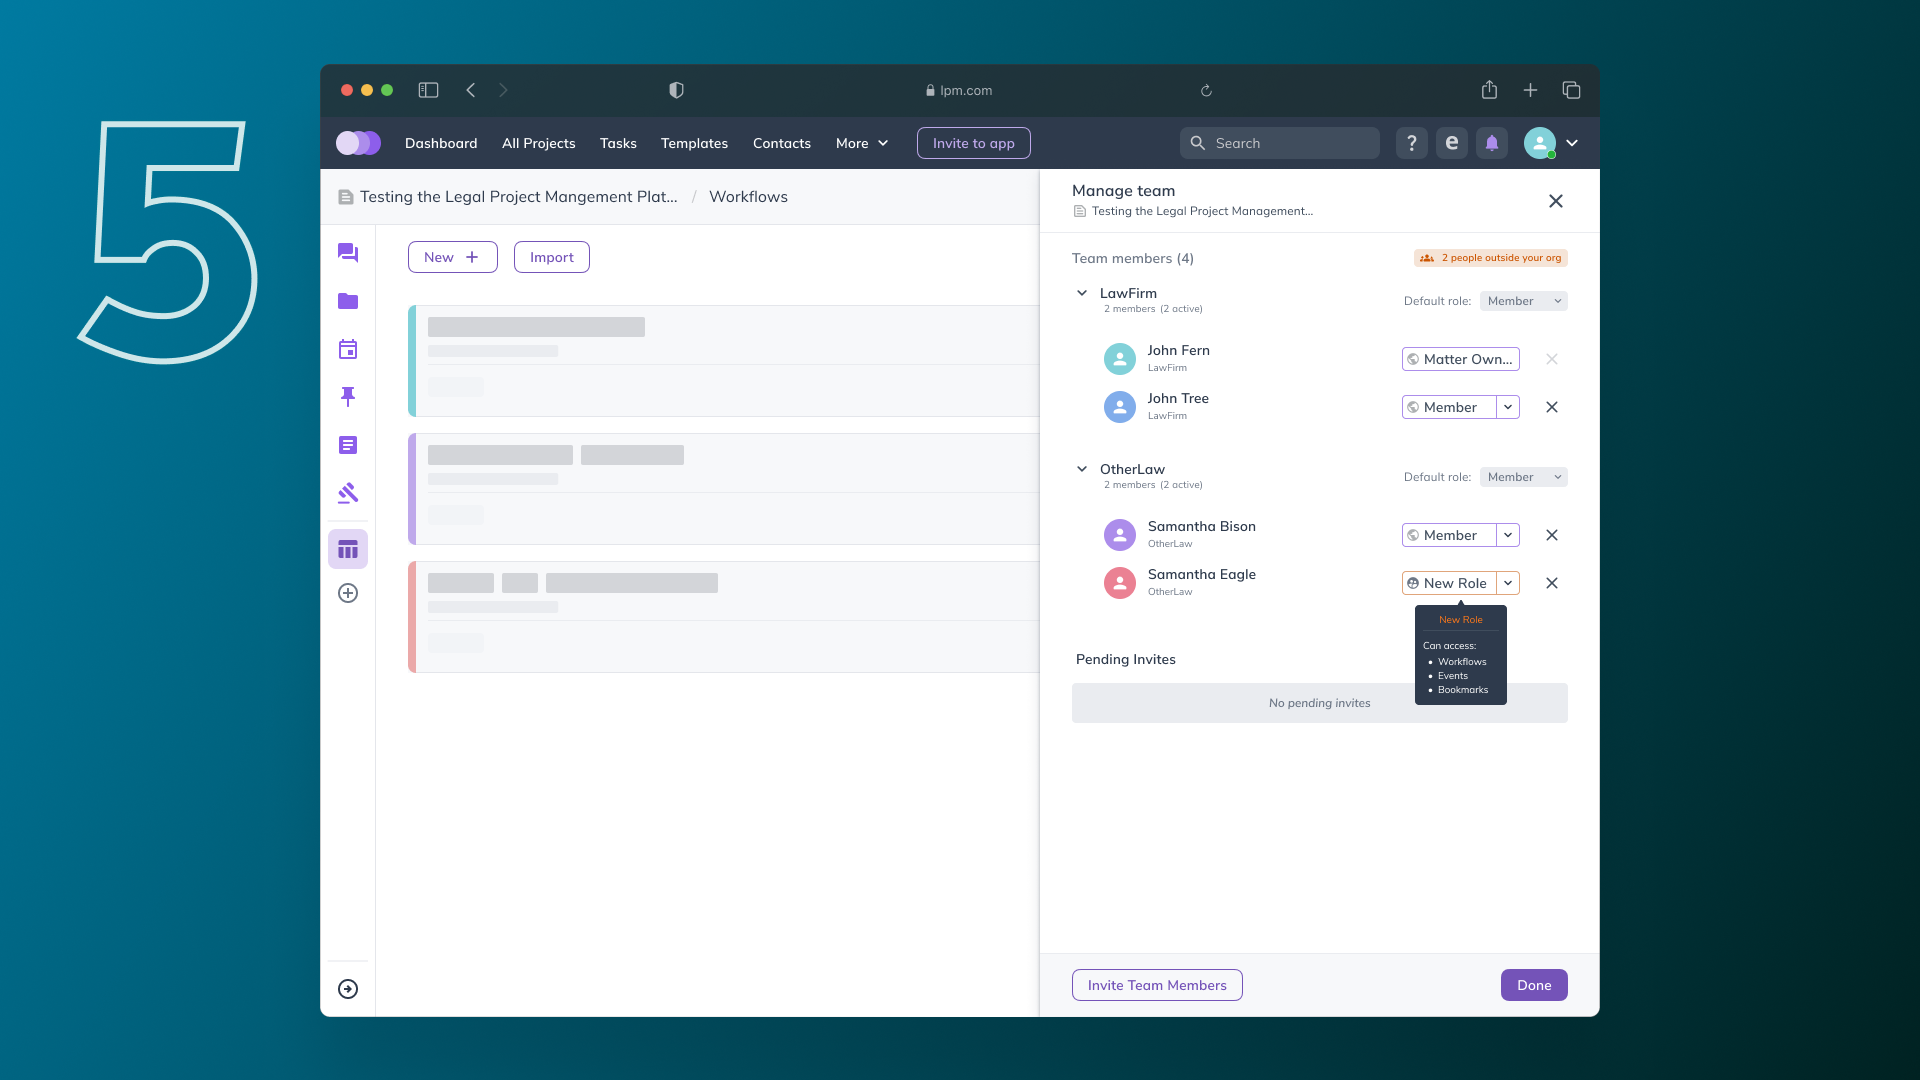Collapse the OtherLaw group
The width and height of the screenshot is (1920, 1080).
1081,469
